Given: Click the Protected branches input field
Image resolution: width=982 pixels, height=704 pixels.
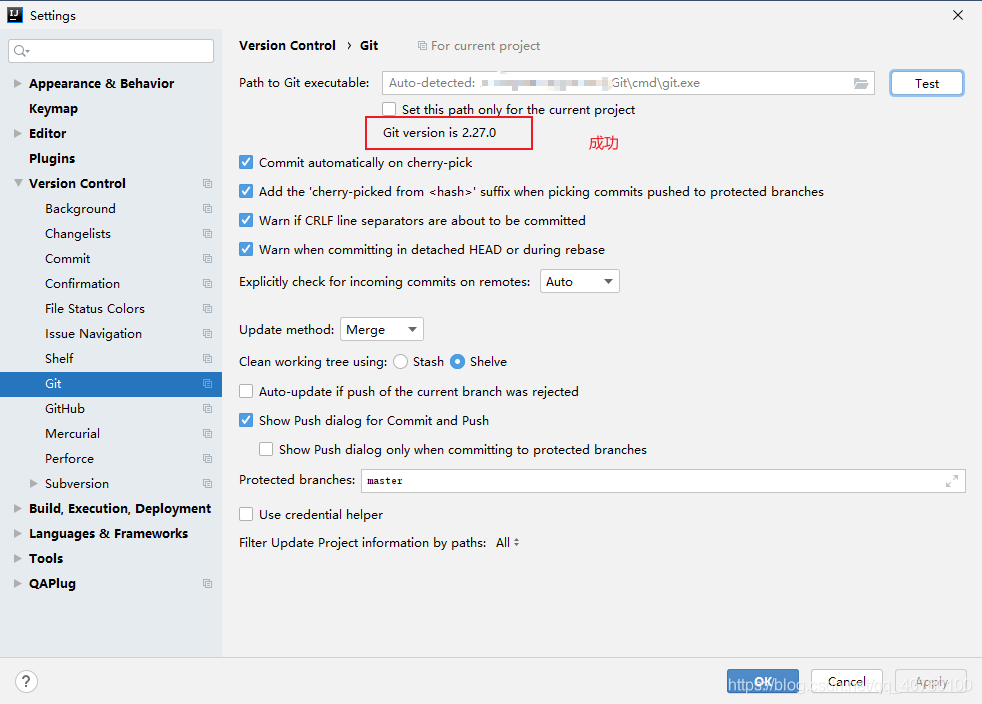Looking at the screenshot, I should coord(650,481).
